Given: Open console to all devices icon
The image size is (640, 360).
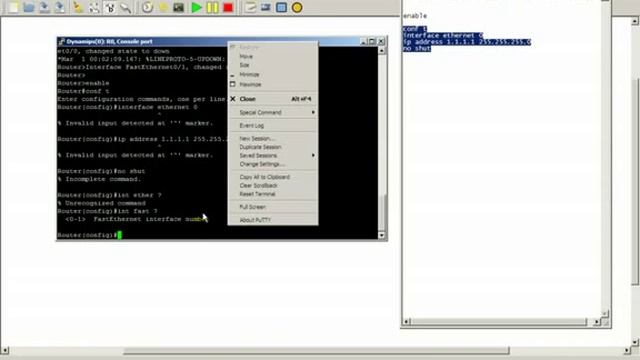Looking at the screenshot, I should 178,7.
